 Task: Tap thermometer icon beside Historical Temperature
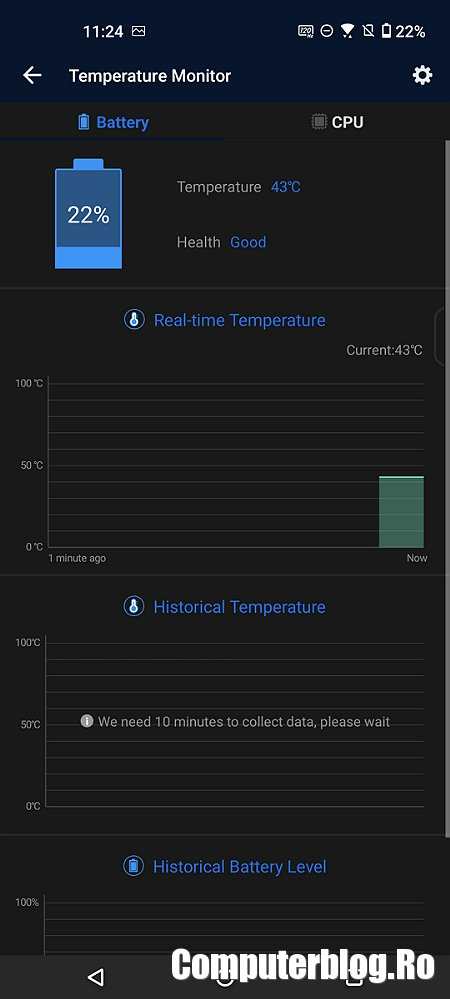coord(134,607)
